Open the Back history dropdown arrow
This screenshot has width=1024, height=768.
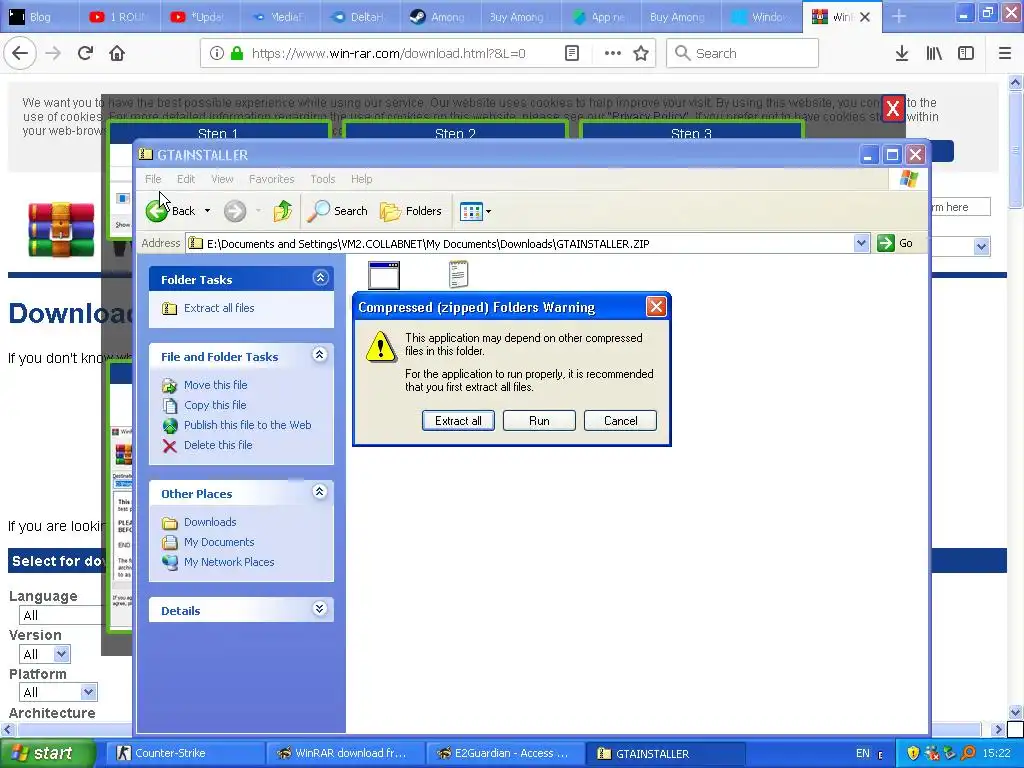point(207,211)
